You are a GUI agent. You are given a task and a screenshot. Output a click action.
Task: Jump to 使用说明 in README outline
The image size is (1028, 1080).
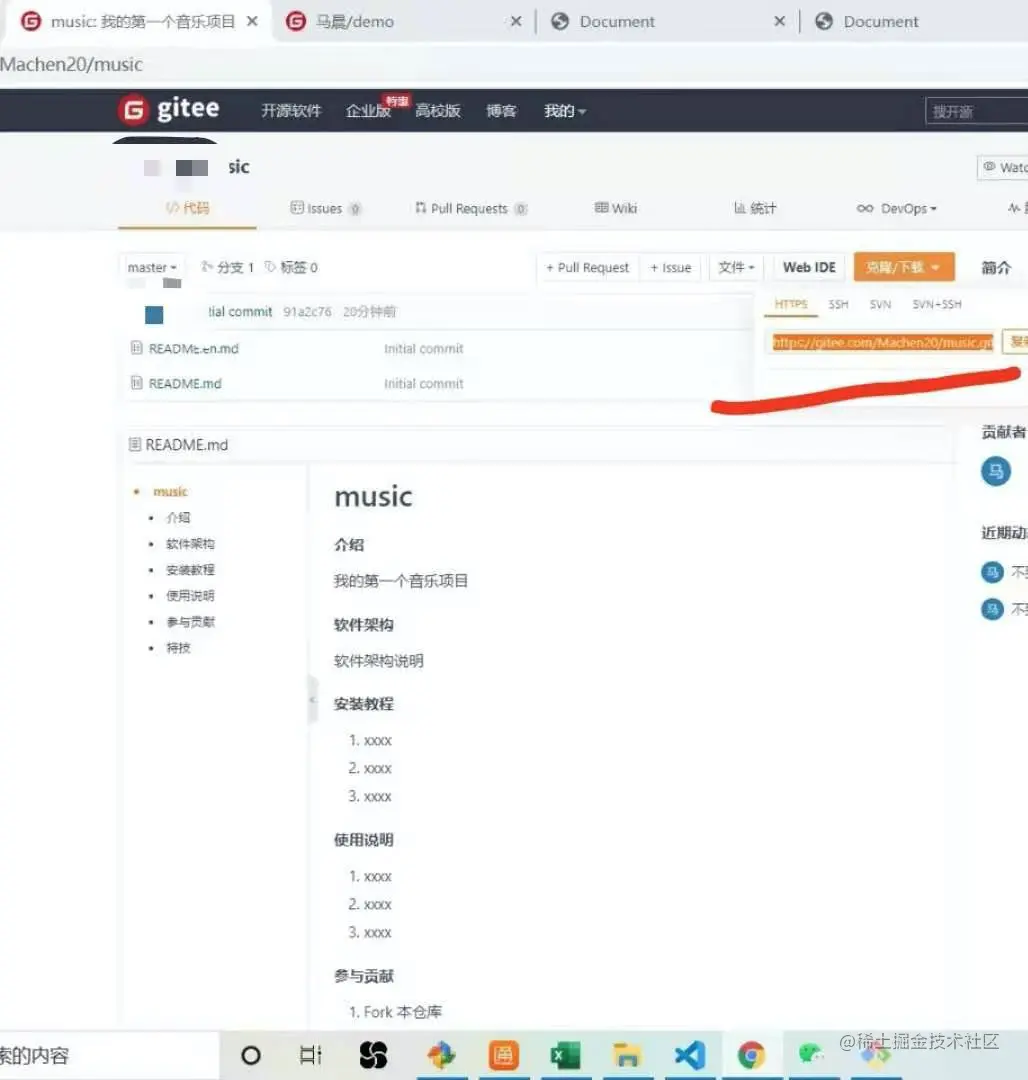click(x=190, y=596)
